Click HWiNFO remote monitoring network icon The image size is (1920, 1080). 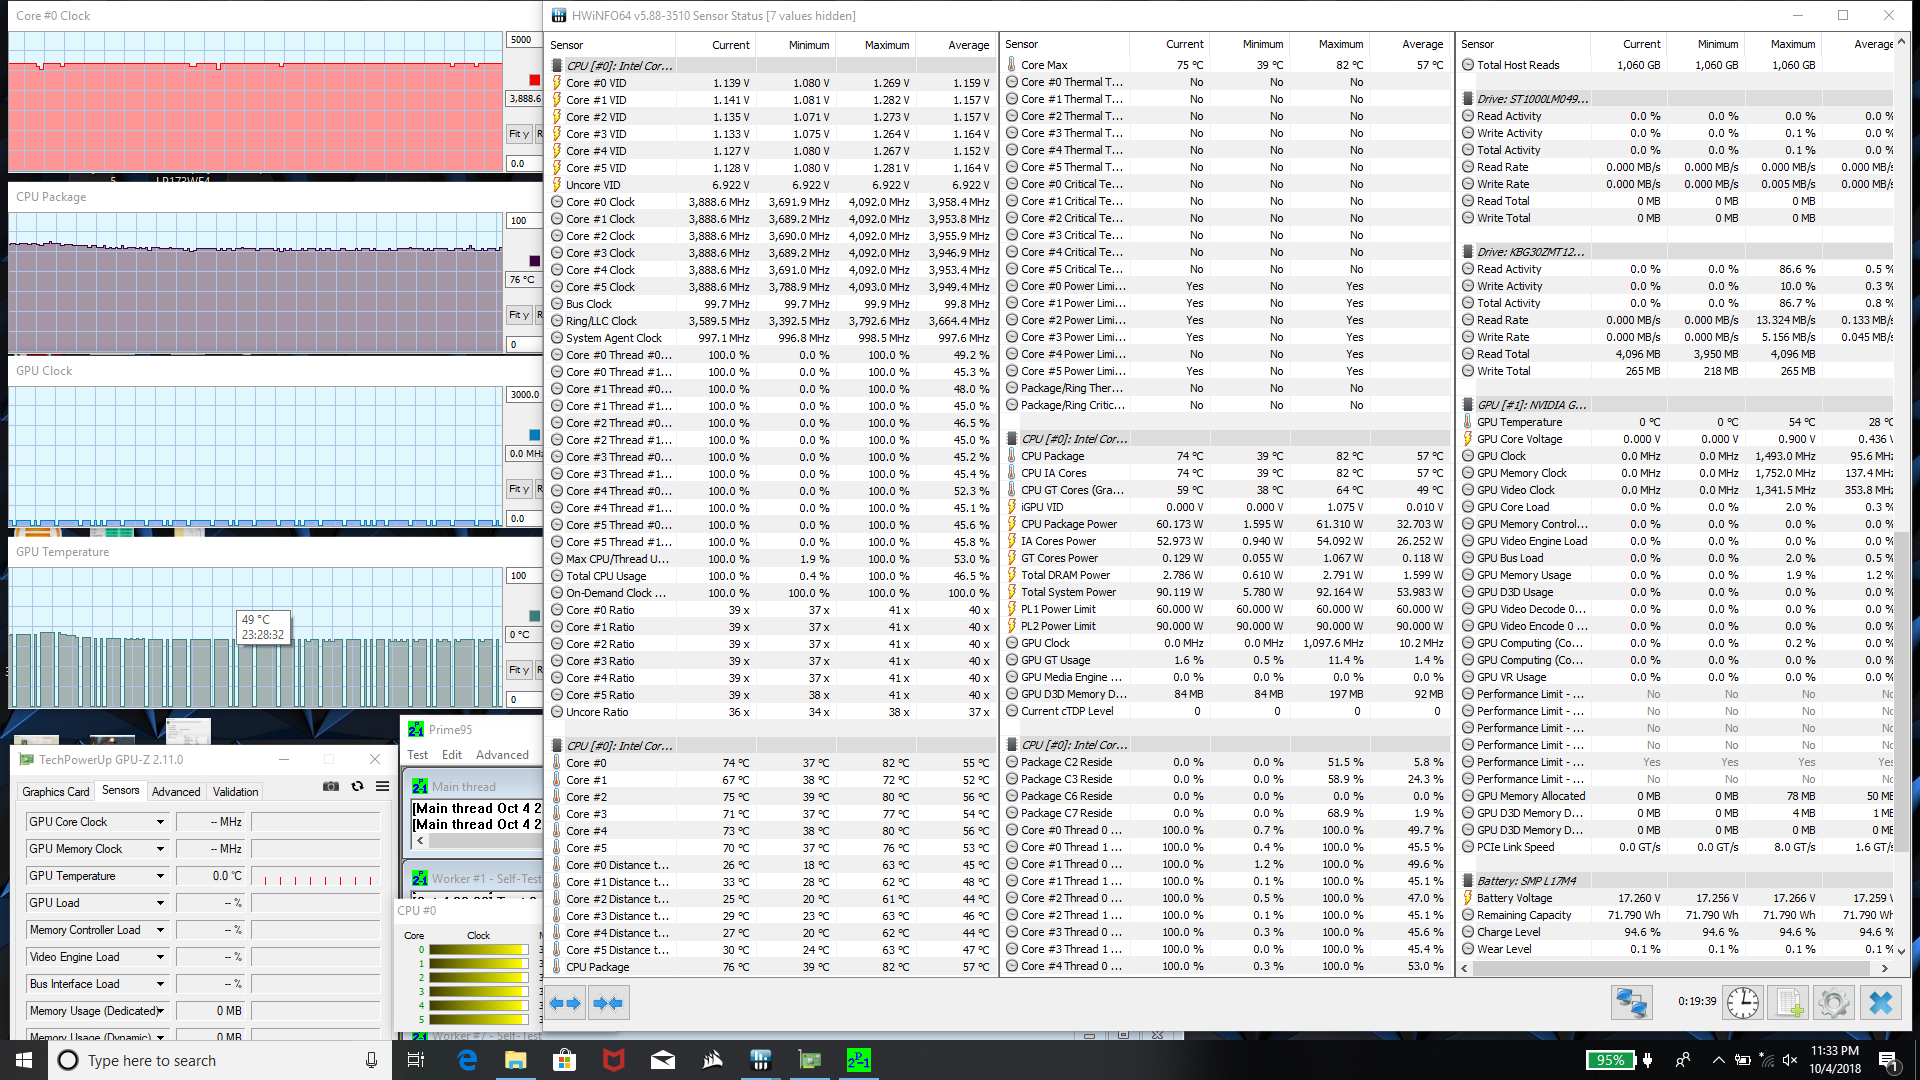1631,1002
